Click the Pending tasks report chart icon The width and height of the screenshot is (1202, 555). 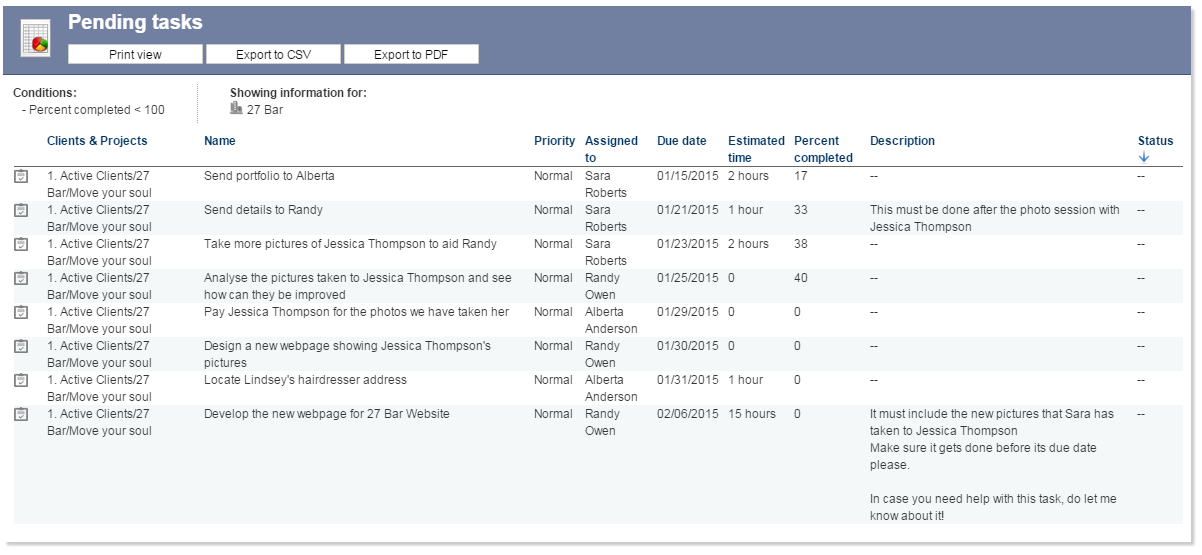click(x=35, y=38)
